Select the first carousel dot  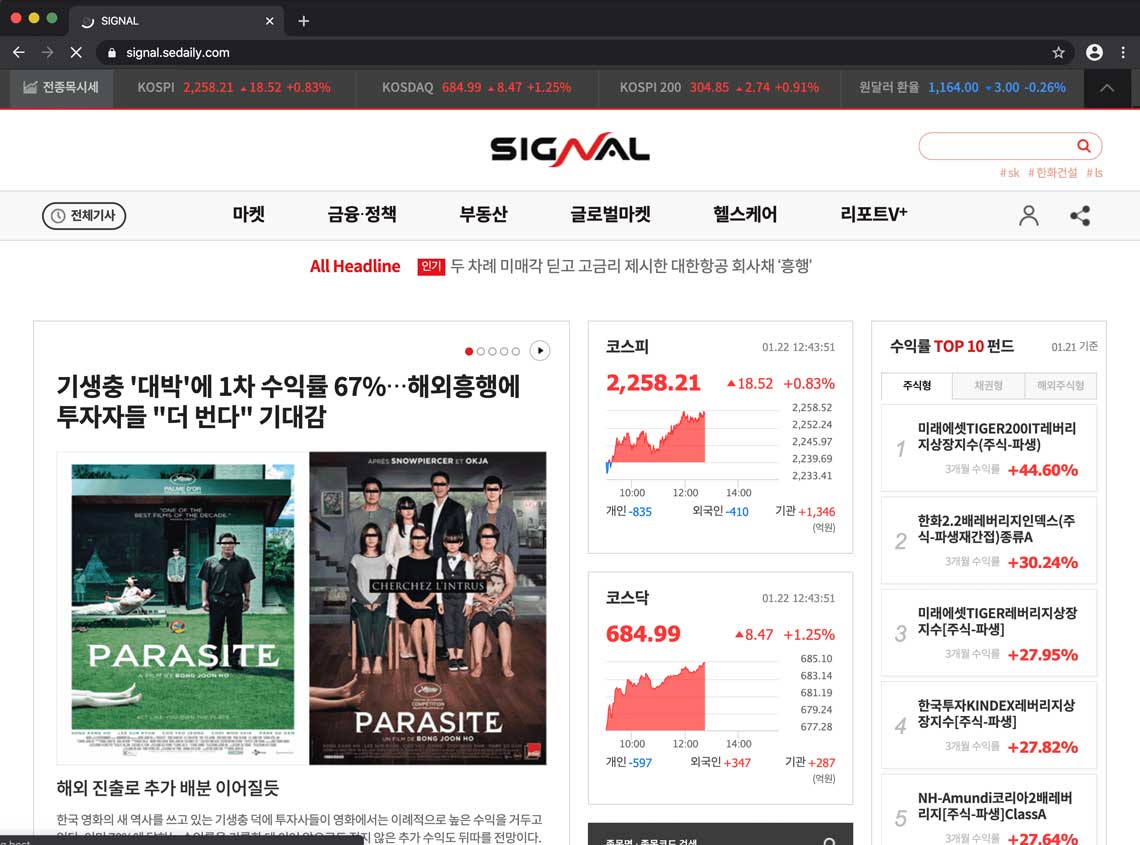point(469,351)
